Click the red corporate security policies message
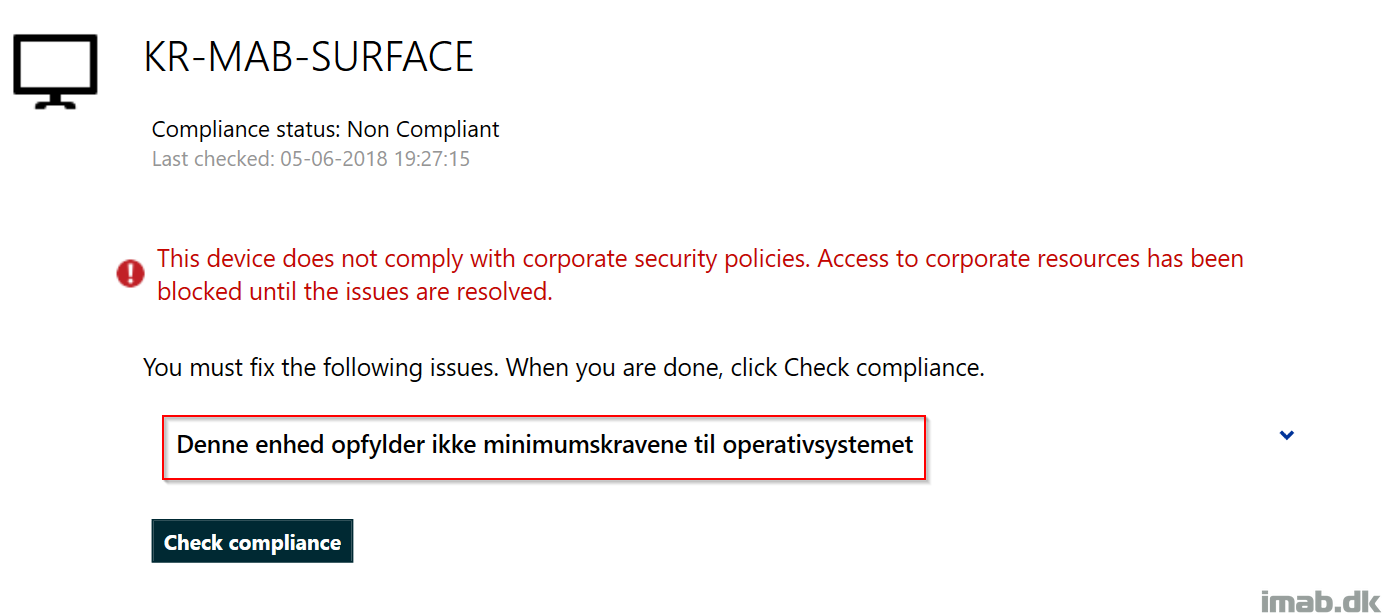 pyautogui.click(x=700, y=275)
